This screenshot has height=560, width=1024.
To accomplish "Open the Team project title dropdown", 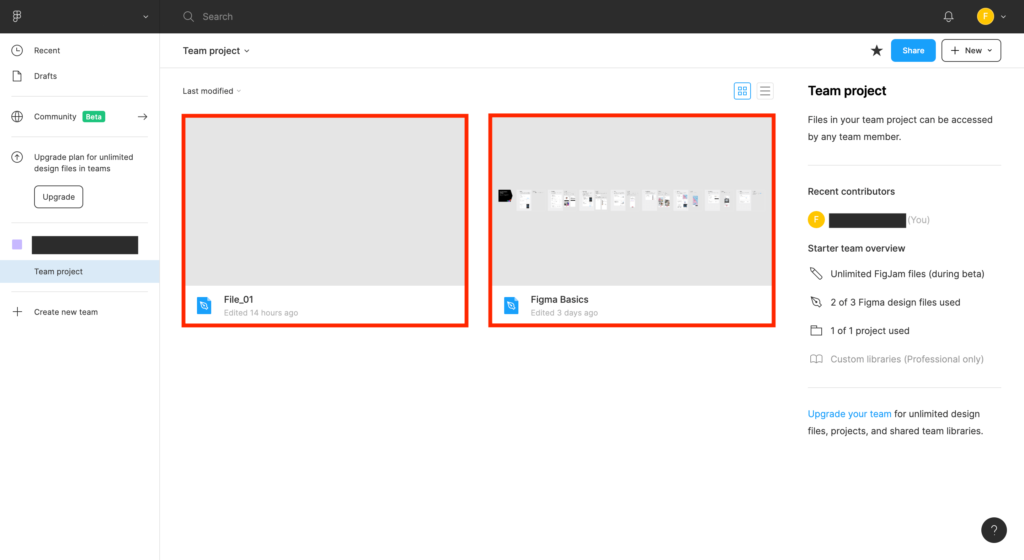I will coord(216,50).
